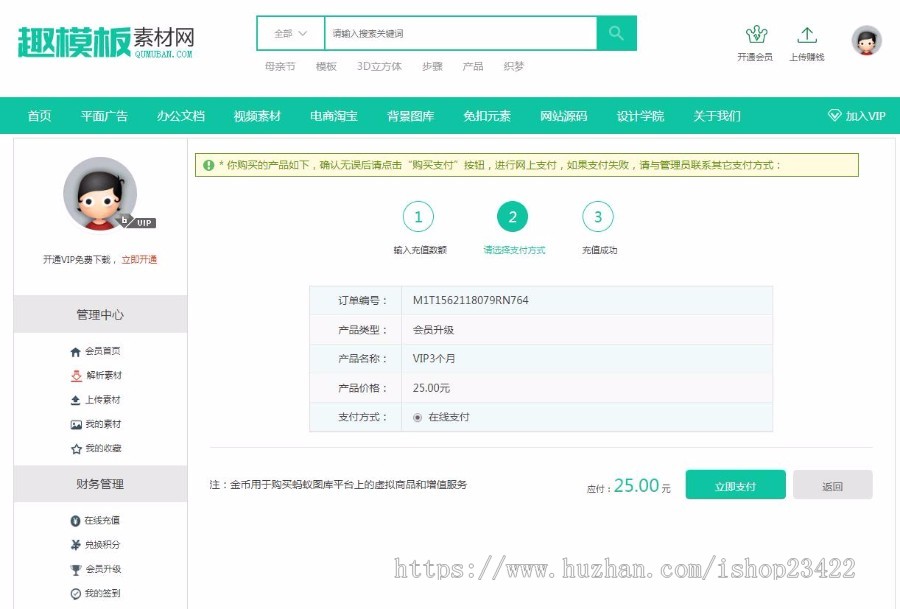Select the 上传素材 upload icon in sidebar
The width and height of the screenshot is (900, 609).
tap(77, 399)
